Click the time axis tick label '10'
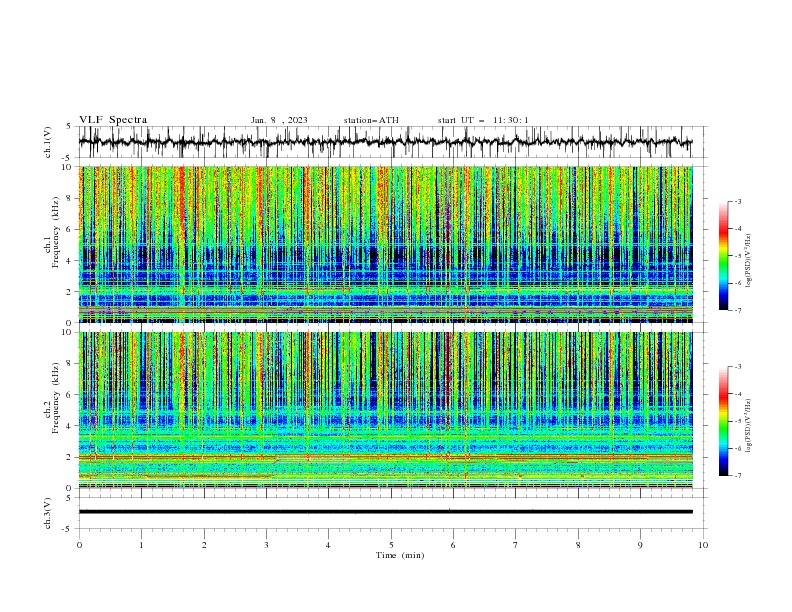Viewport: 792px width, 612px height. coord(703,545)
